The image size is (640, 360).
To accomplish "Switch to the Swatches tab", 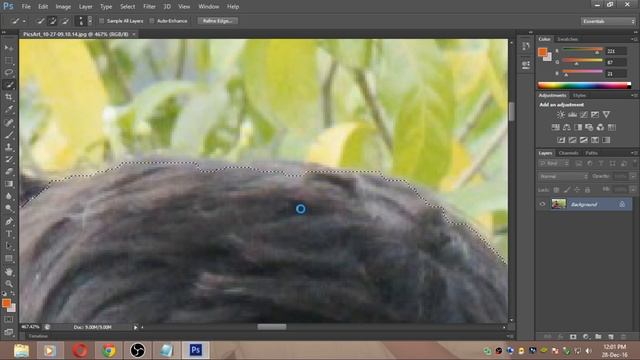I will (567, 39).
